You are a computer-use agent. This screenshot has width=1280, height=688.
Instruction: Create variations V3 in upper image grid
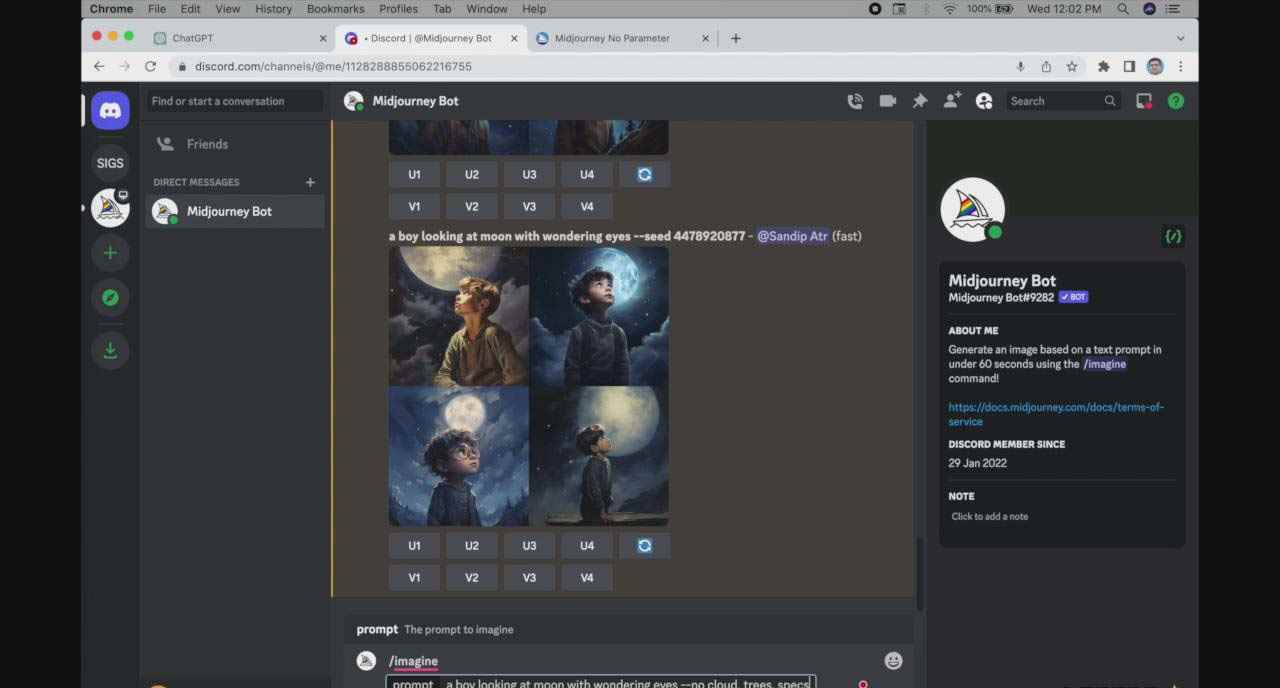pyautogui.click(x=529, y=206)
